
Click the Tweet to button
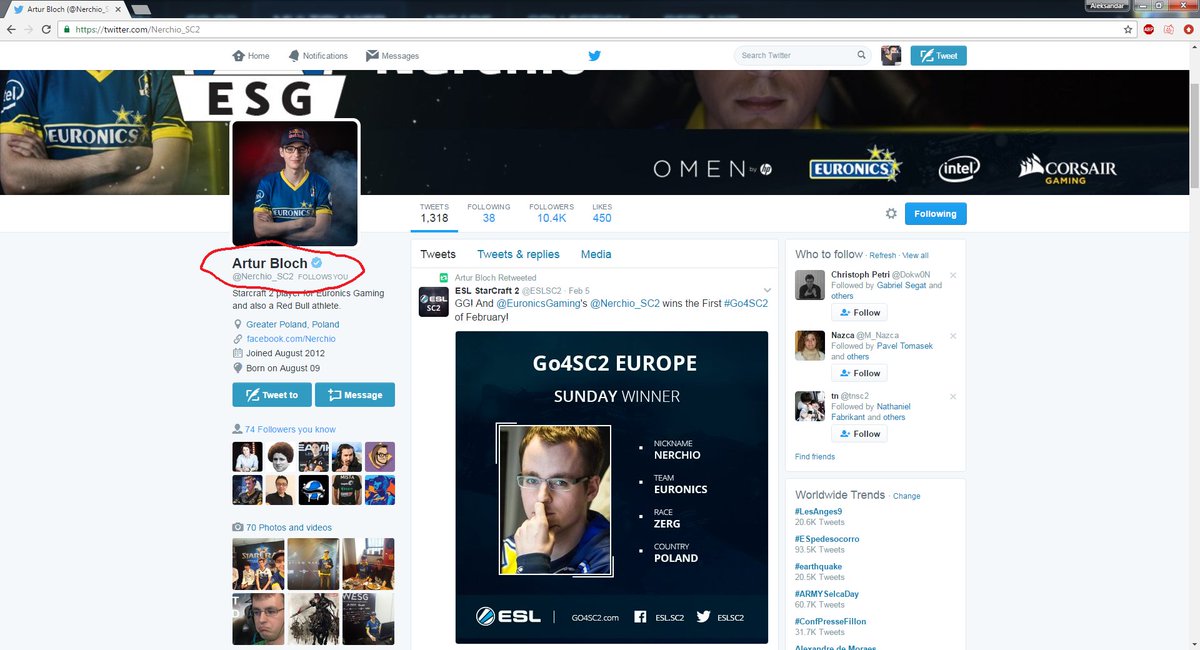point(272,394)
